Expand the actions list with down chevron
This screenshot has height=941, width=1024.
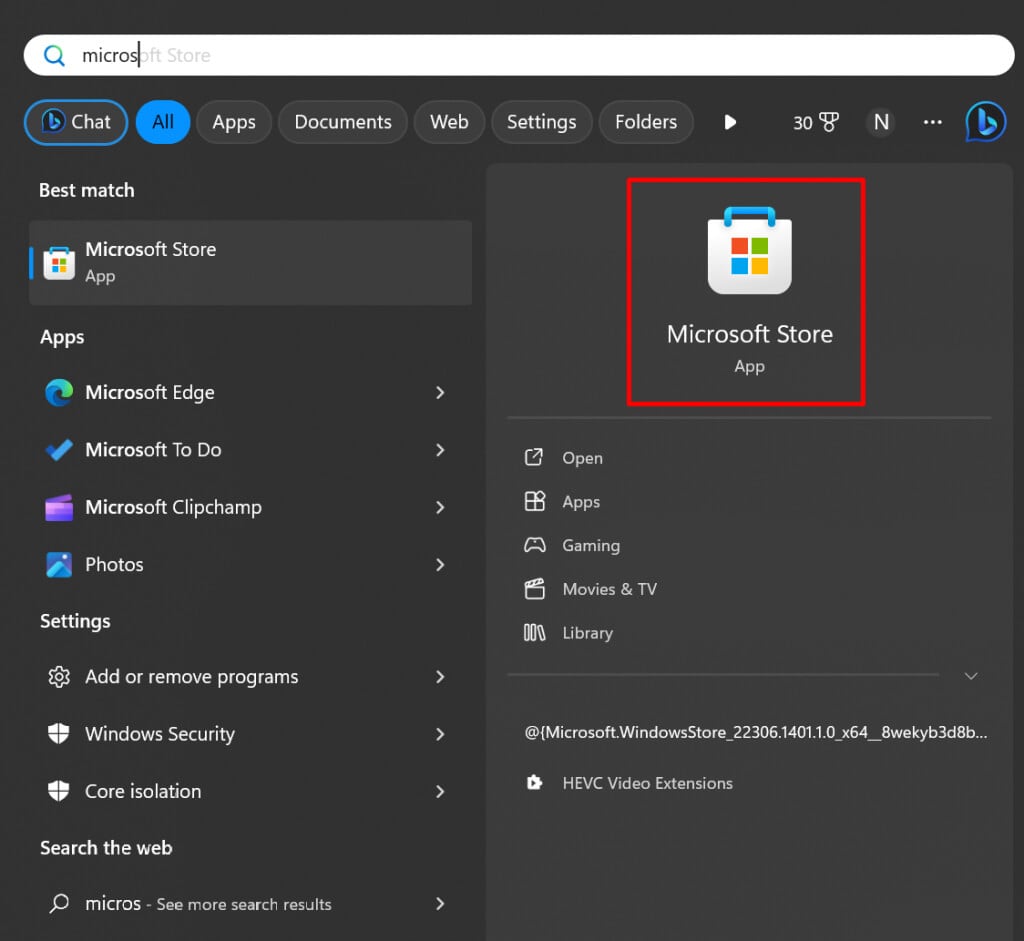point(970,676)
